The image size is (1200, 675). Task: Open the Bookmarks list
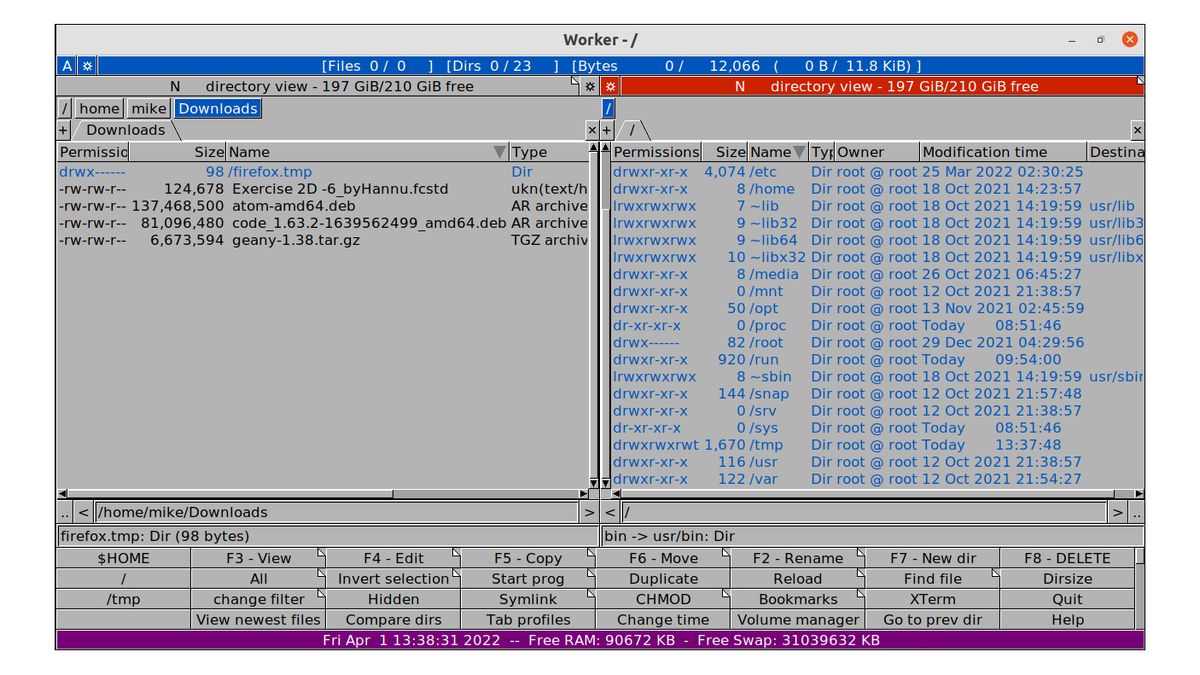797,598
